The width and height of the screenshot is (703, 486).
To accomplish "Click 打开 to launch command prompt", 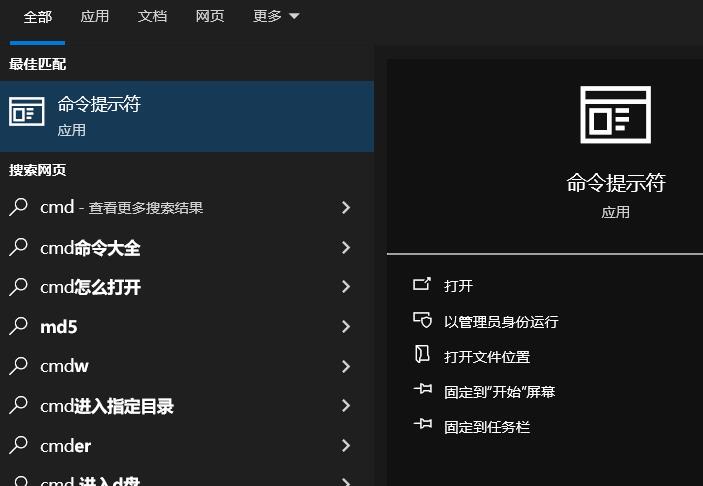I will coord(458,286).
